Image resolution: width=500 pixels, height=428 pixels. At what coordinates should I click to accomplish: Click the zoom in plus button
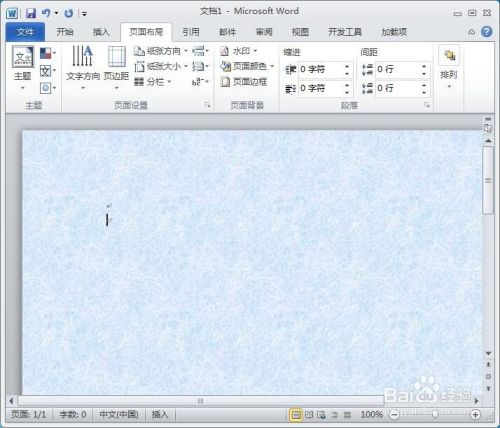475,415
